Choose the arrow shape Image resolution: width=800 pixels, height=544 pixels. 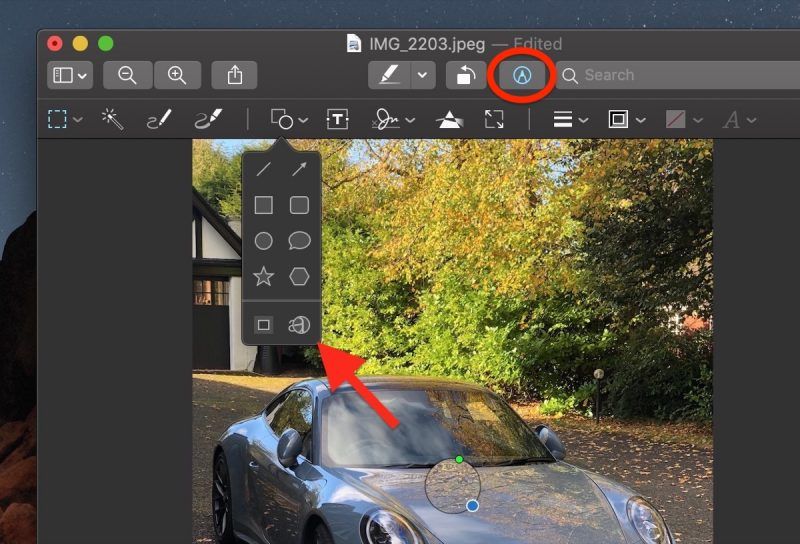(299, 169)
